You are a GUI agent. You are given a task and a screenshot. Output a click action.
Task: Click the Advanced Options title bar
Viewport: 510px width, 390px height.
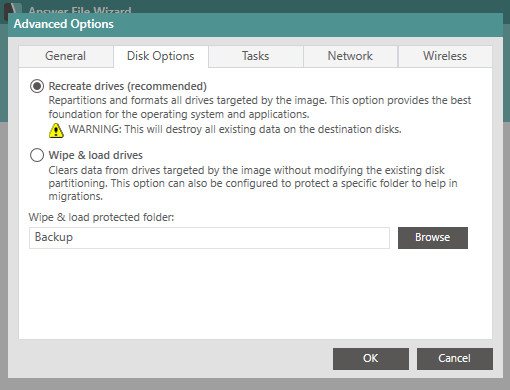pyautogui.click(x=255, y=25)
